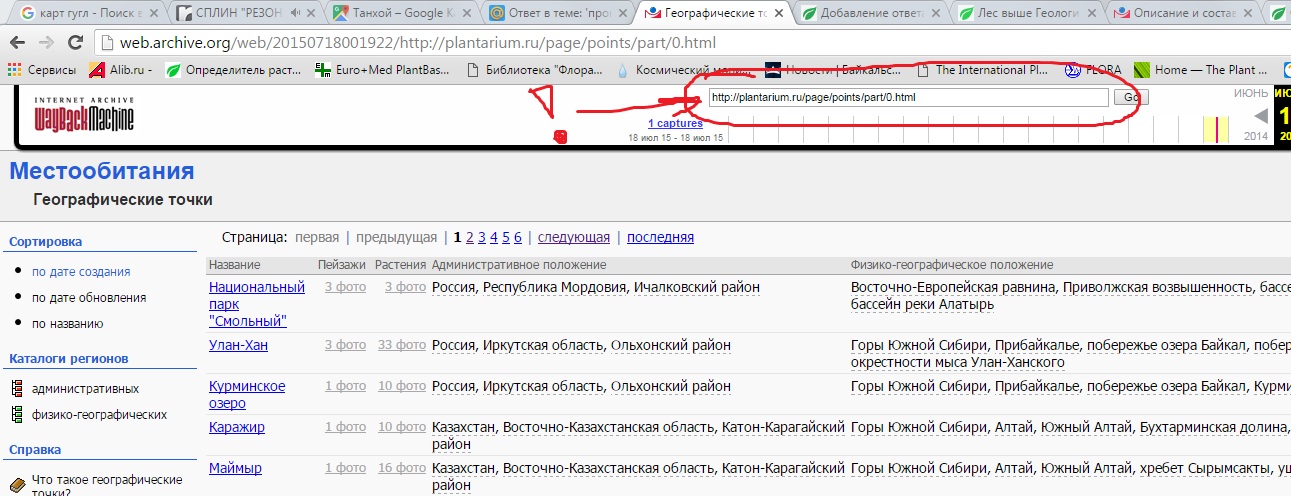Focus the Wayback URL input field
Screen dimensions: 1291x496
908,97
